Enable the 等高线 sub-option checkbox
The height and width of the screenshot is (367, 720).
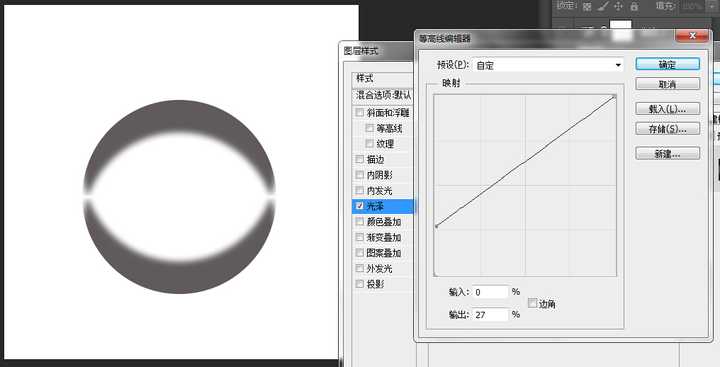coord(369,128)
